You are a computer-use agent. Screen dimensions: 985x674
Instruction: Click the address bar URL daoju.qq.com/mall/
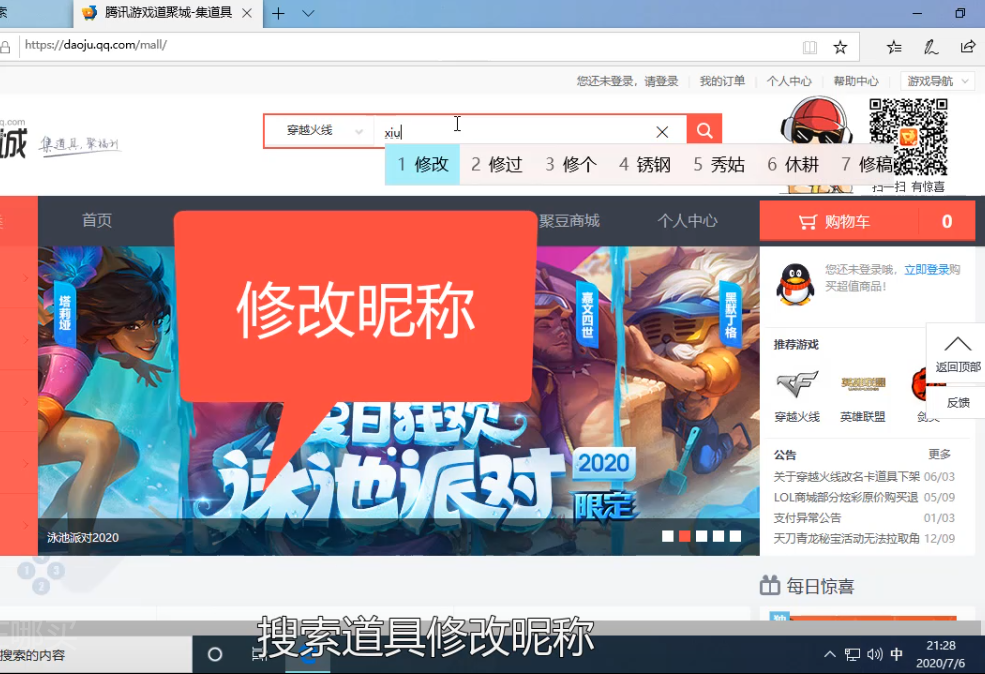95,45
